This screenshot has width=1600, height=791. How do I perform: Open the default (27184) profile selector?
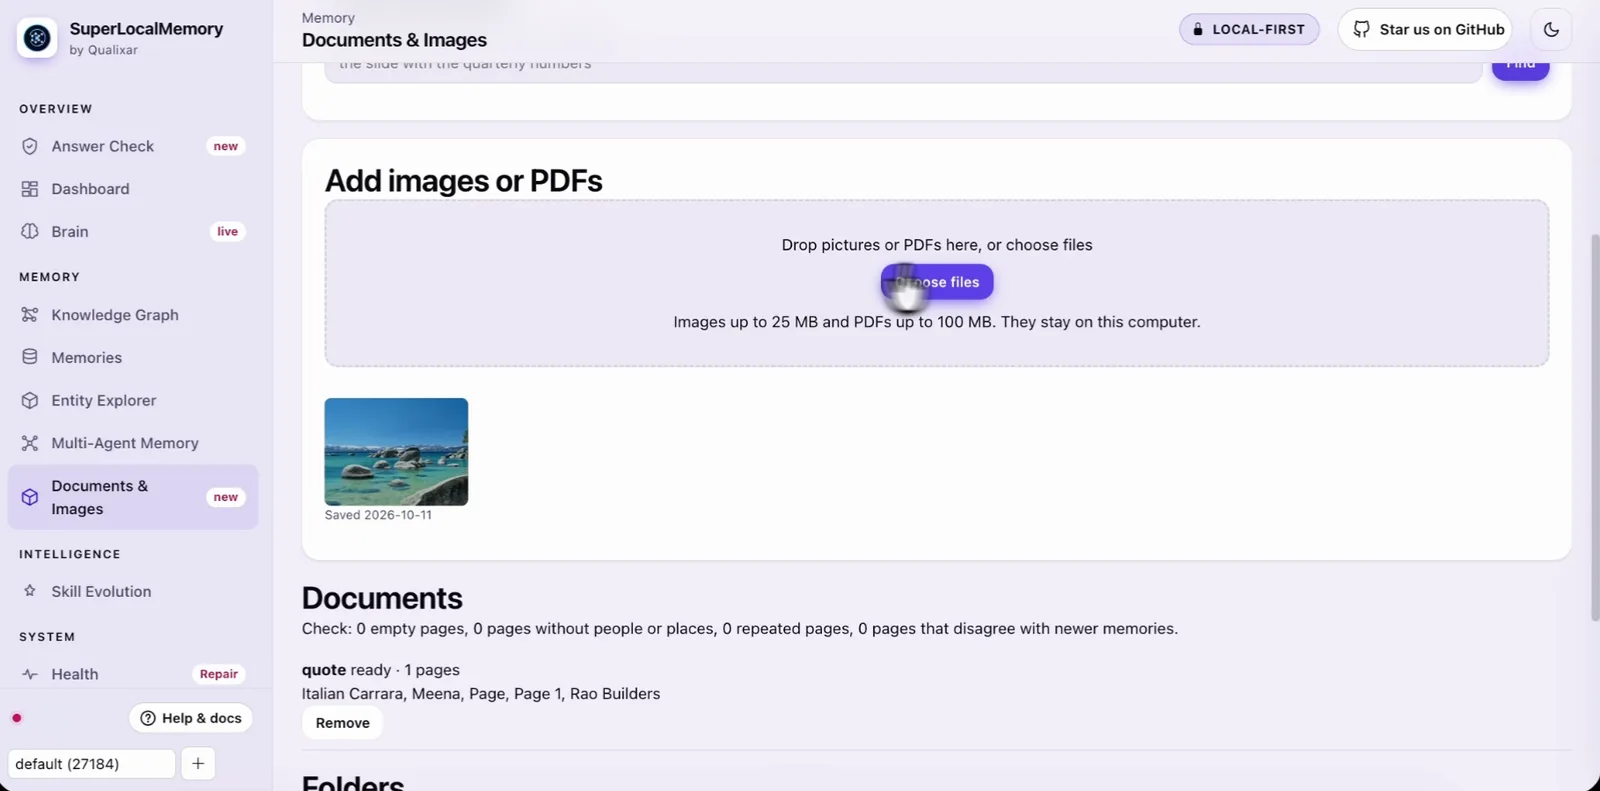click(92, 764)
